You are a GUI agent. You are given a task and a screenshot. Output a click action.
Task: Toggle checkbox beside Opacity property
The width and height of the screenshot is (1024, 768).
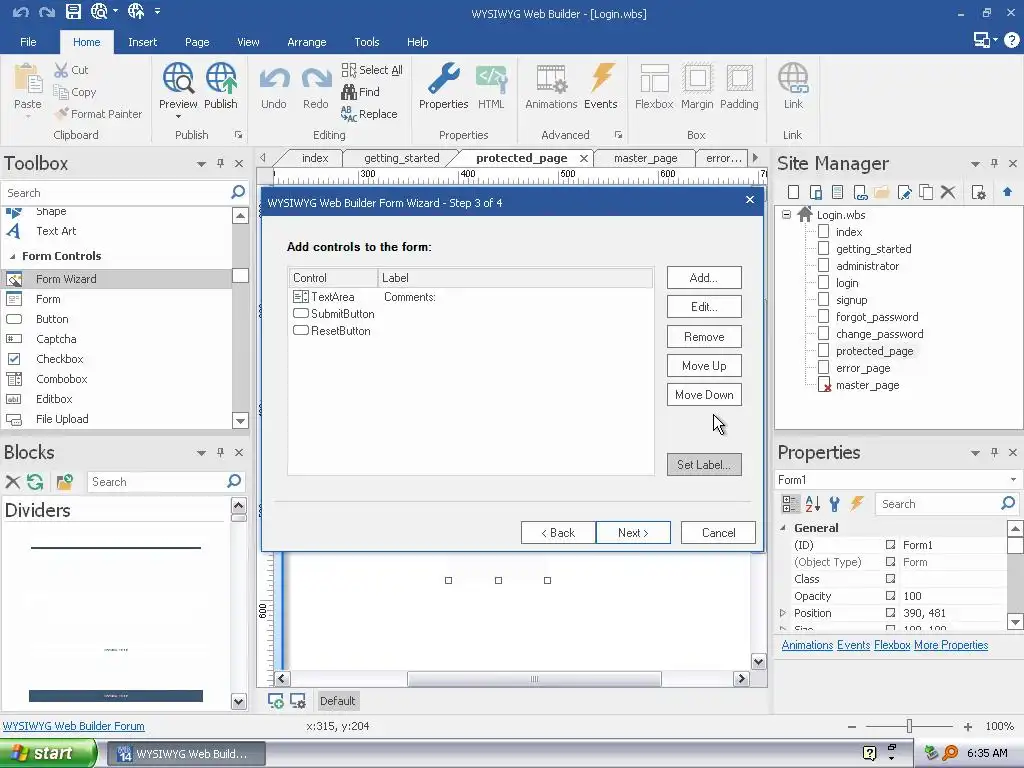[x=890, y=596]
